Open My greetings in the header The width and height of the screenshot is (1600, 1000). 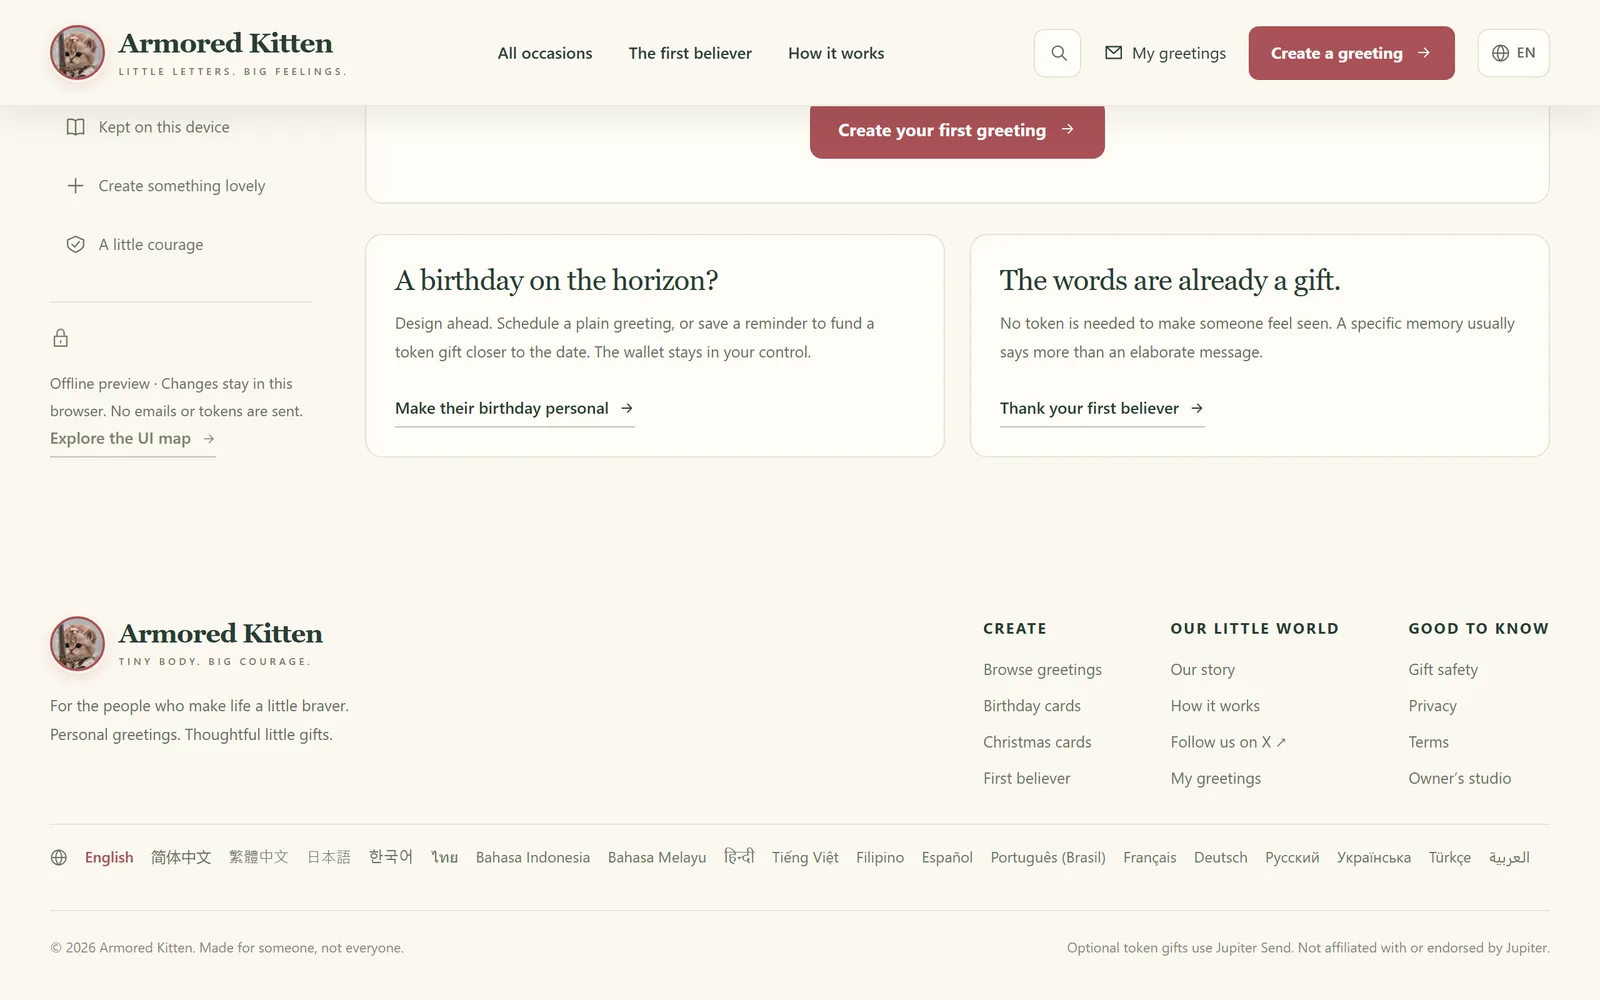tap(1165, 53)
